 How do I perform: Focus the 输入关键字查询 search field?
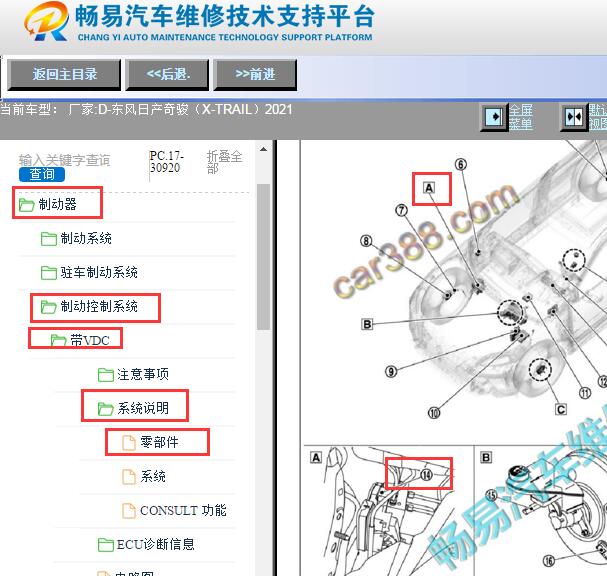pyautogui.click(x=65, y=160)
